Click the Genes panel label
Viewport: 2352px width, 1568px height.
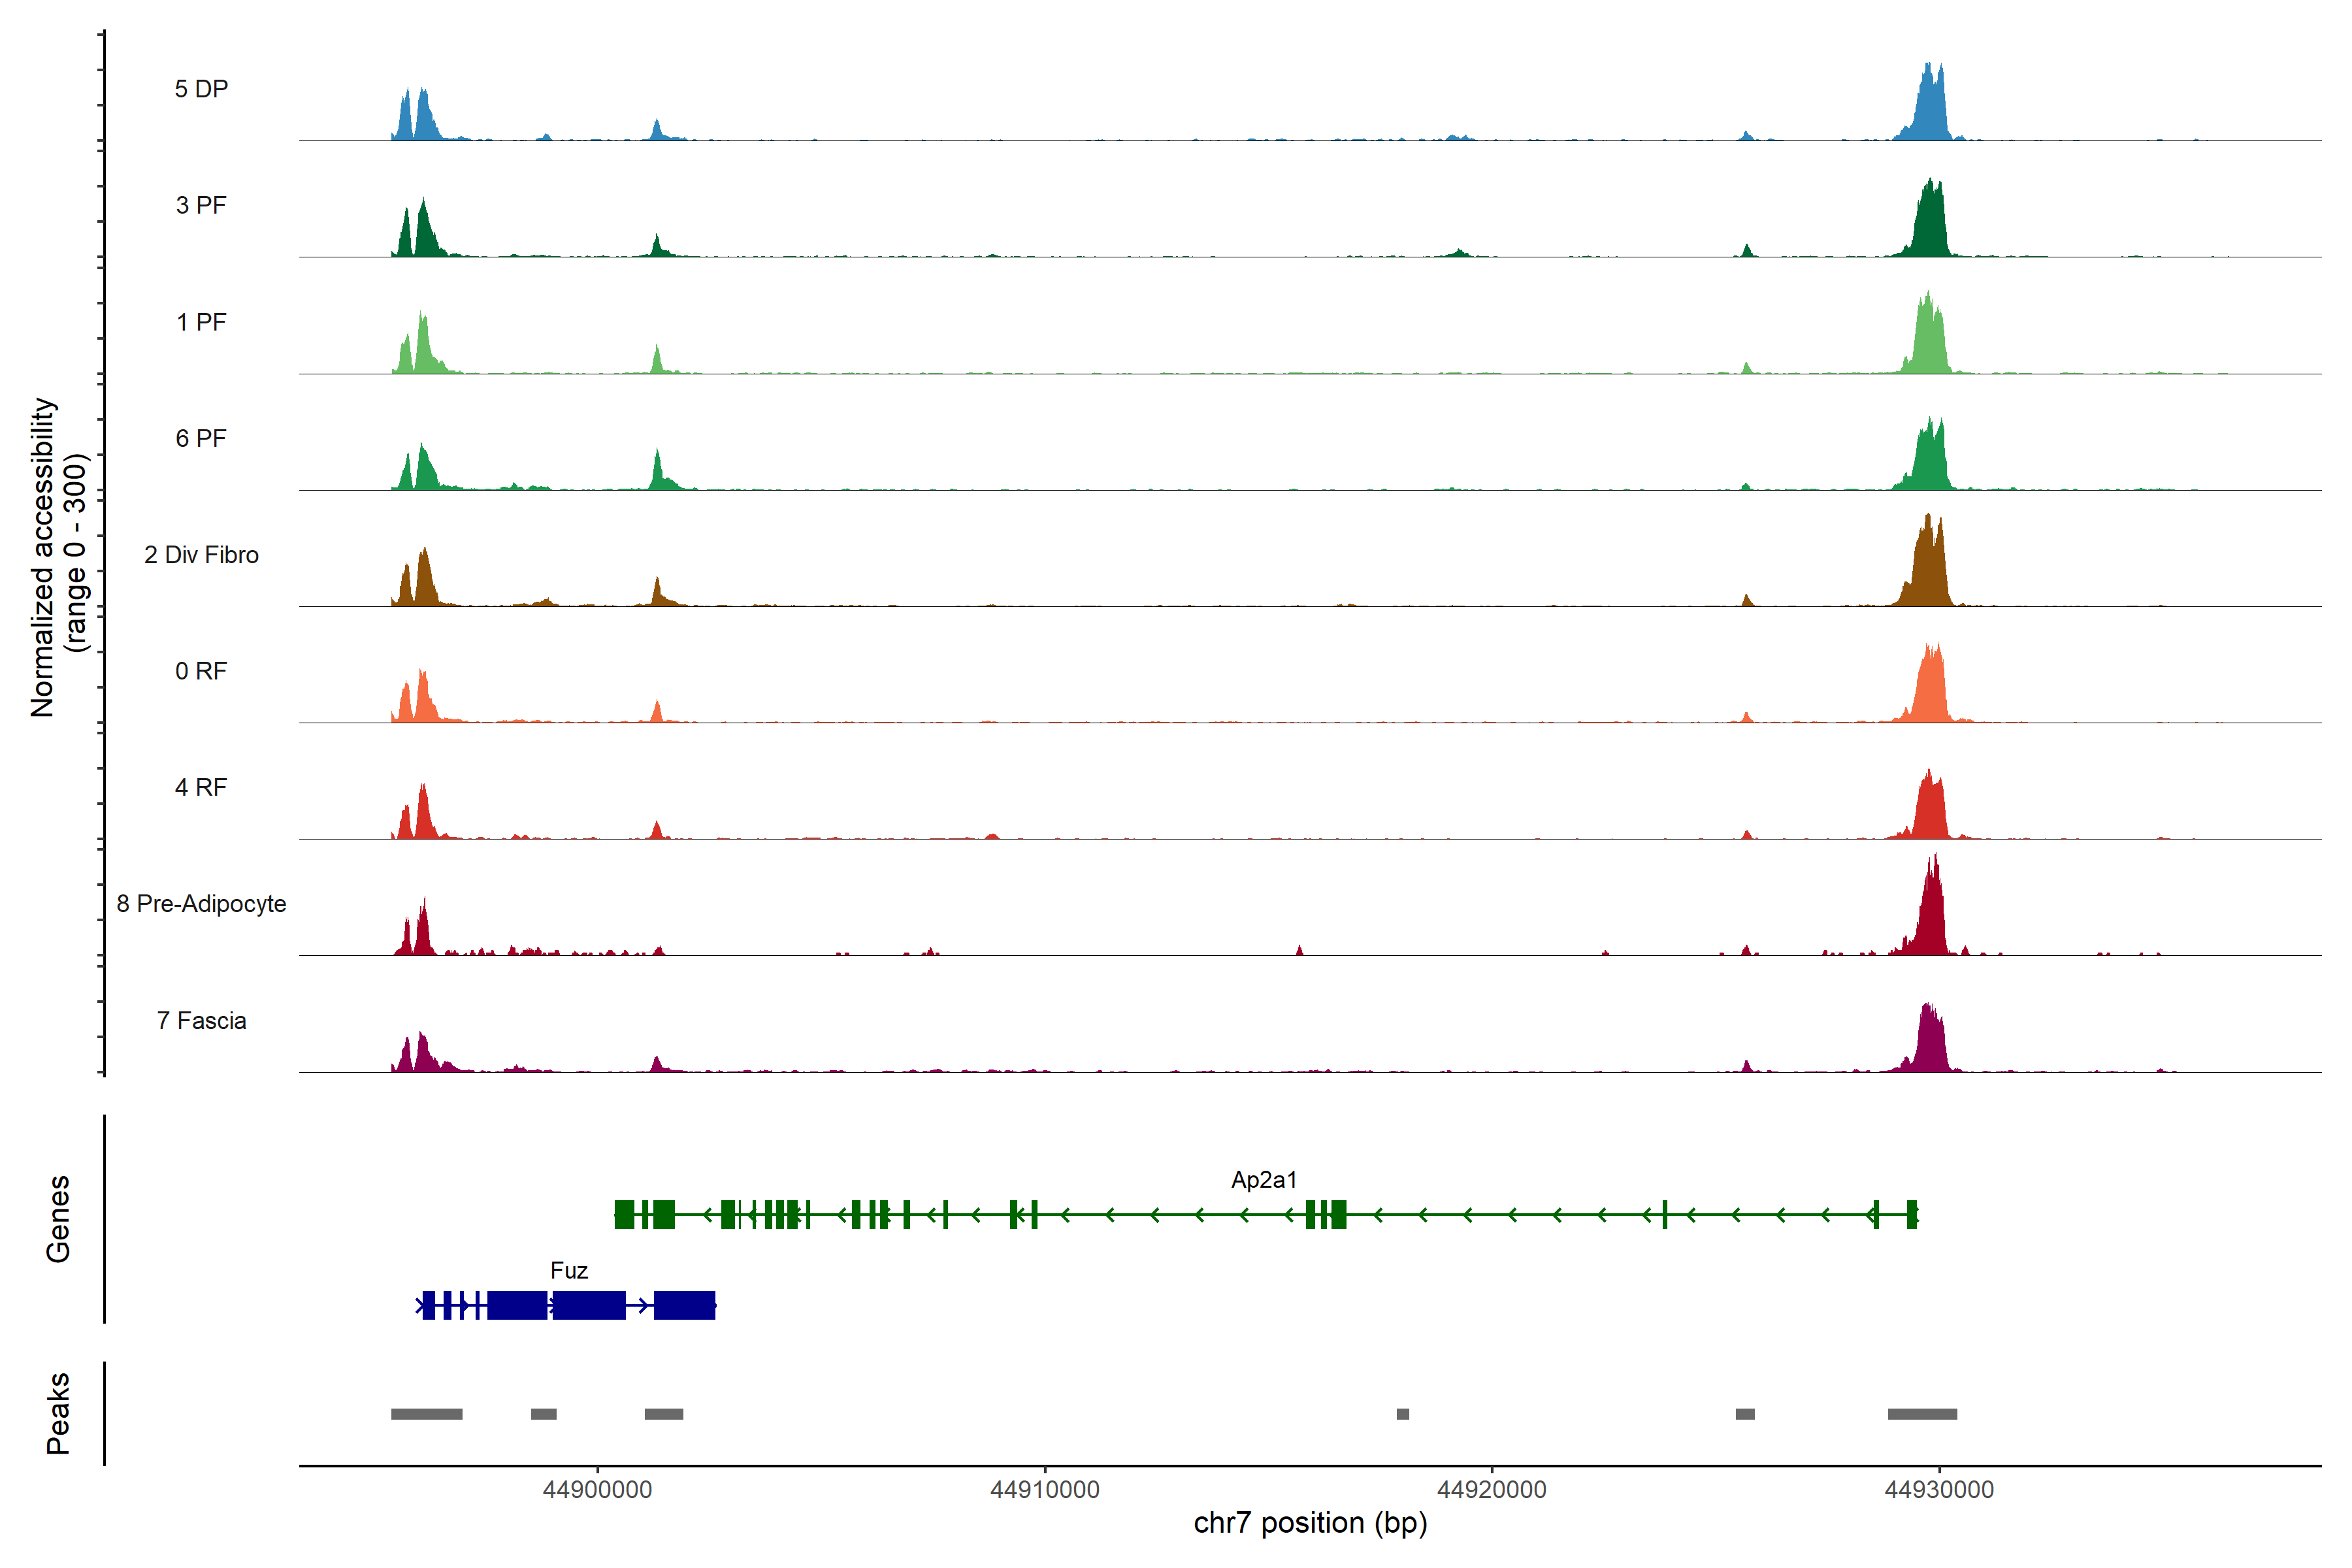pos(58,1218)
